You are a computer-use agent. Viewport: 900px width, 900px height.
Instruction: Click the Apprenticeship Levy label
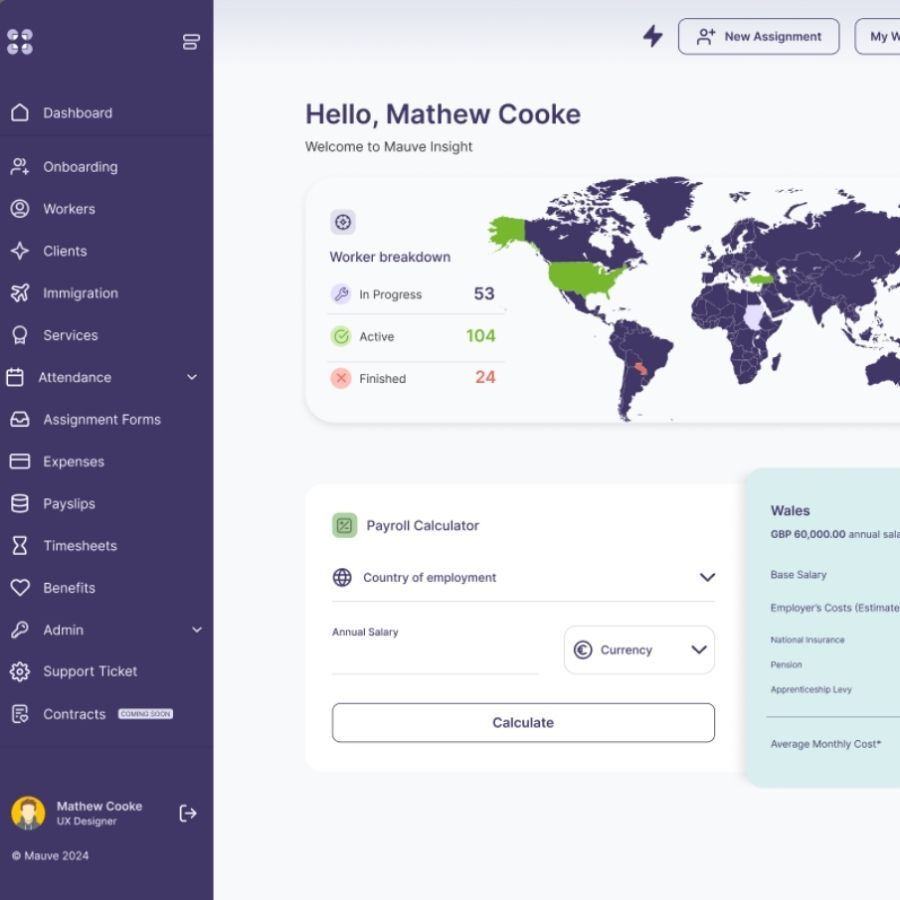tap(810, 689)
